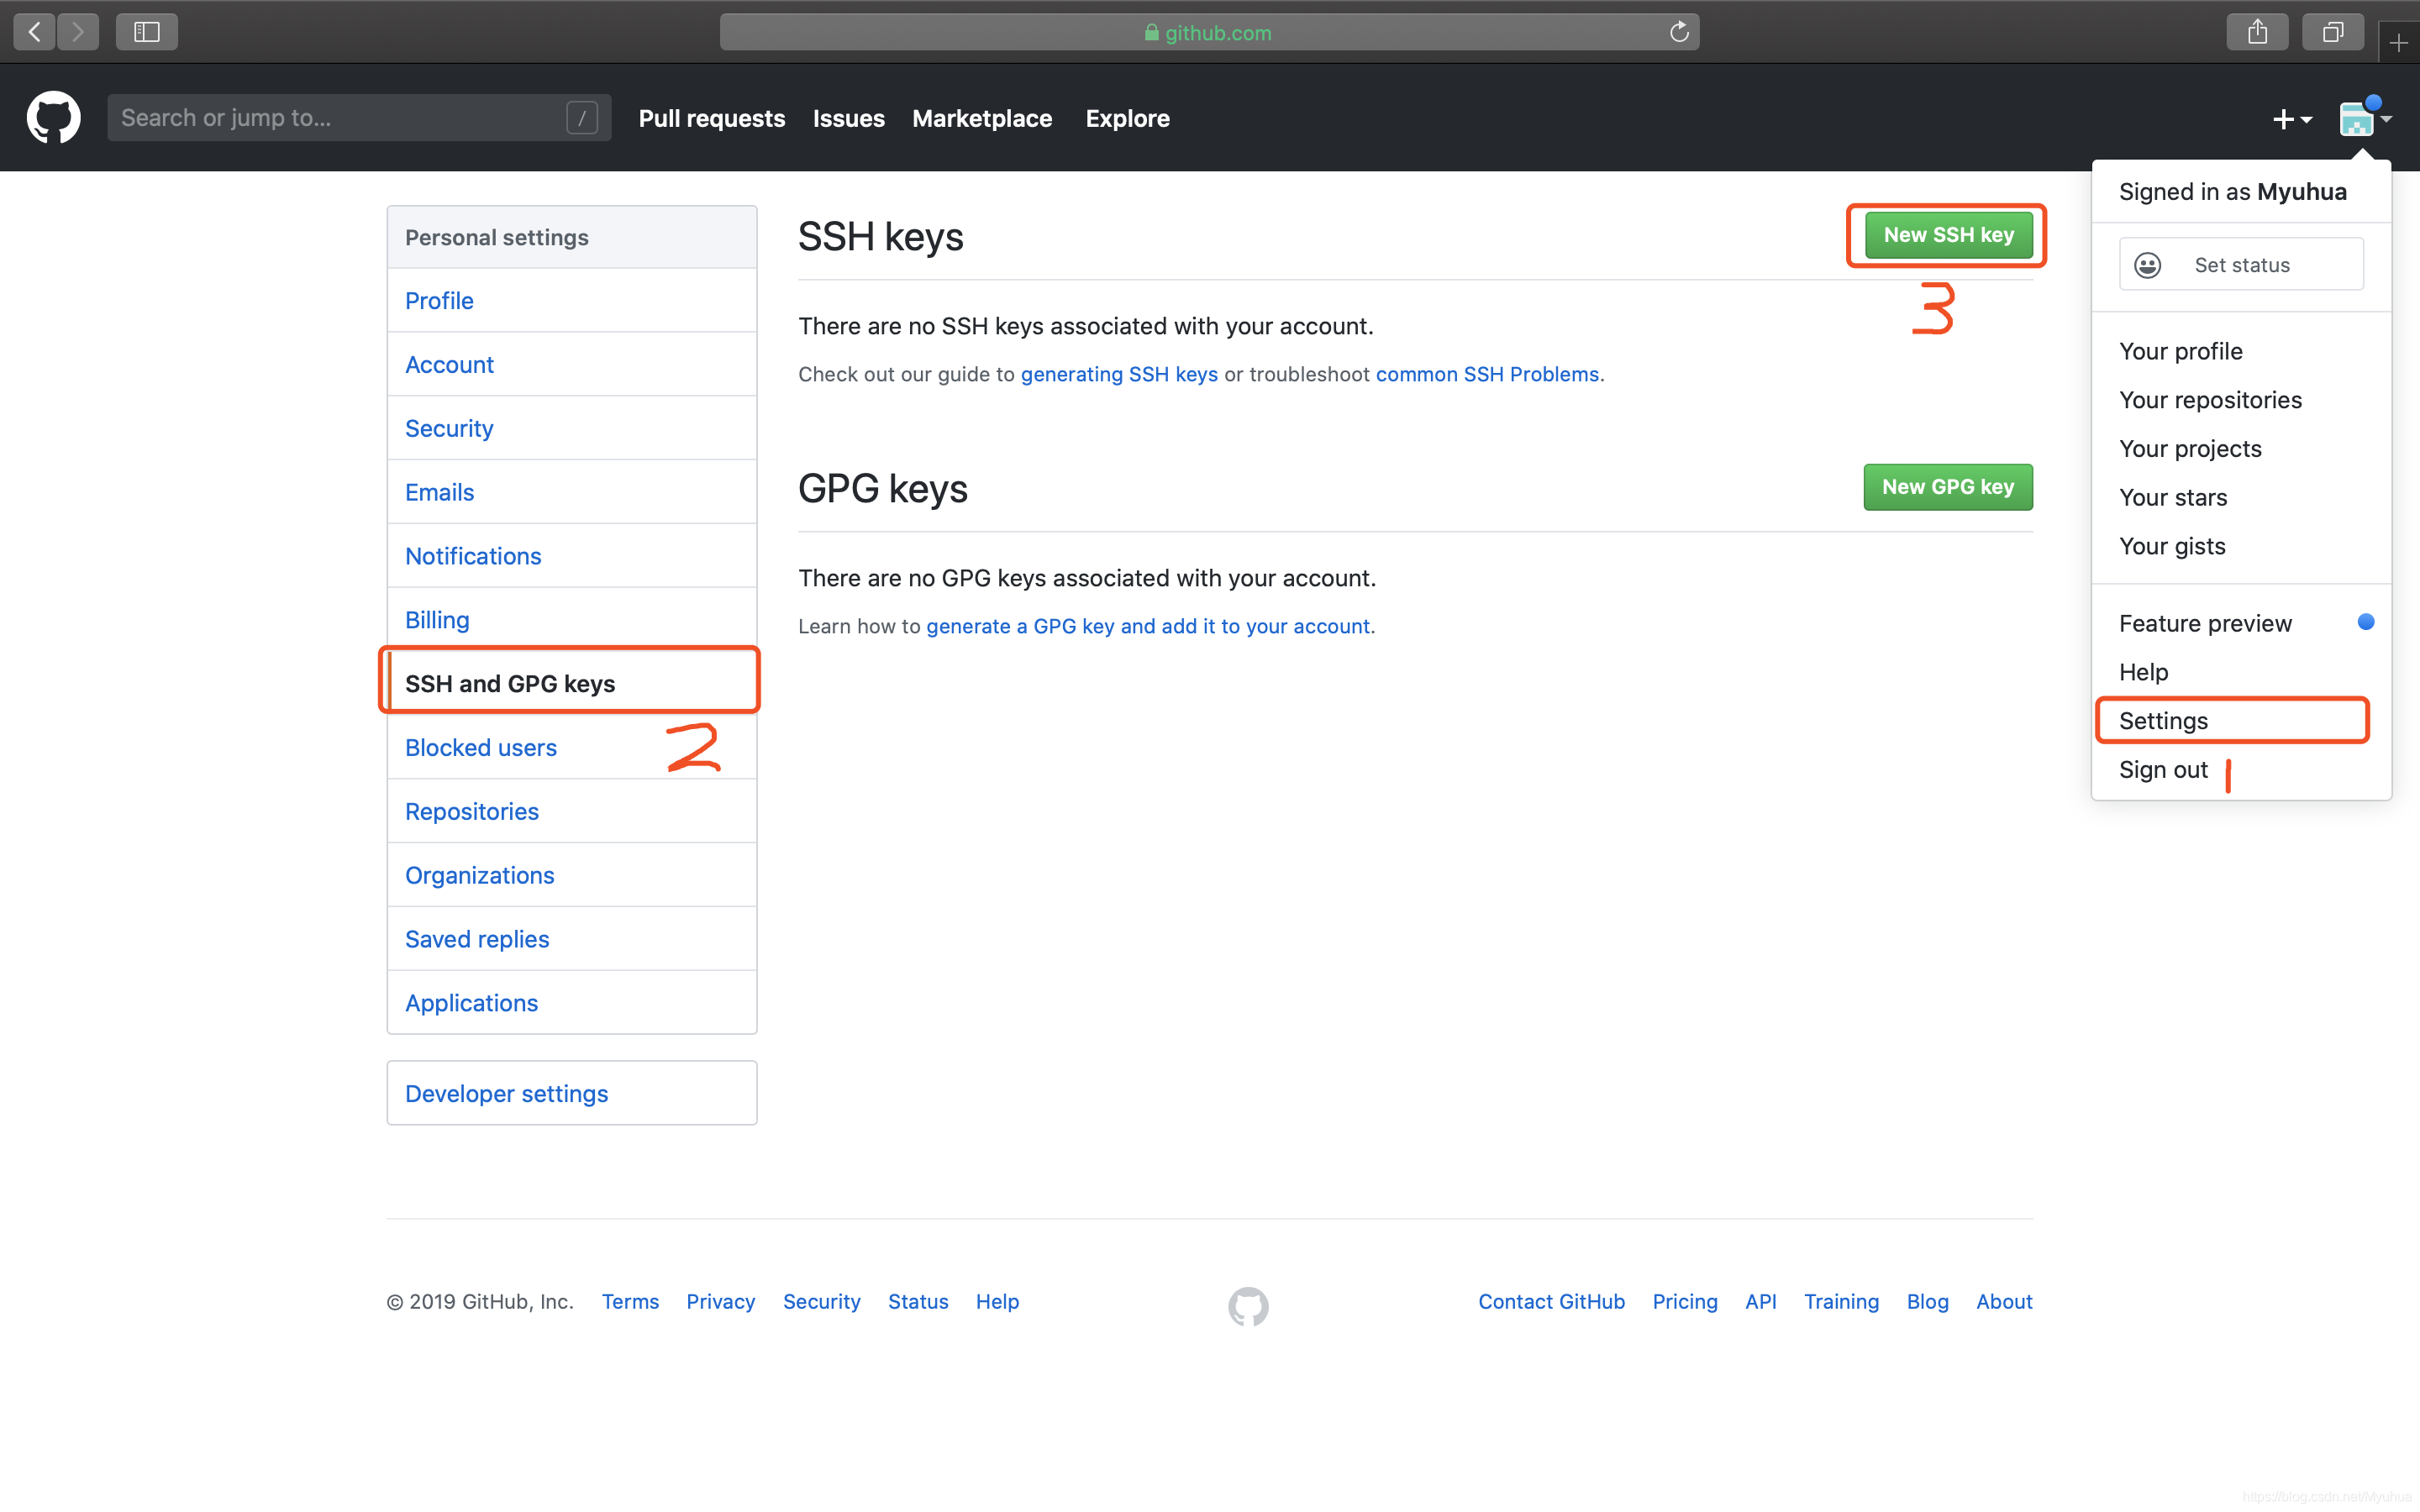Open Account in Personal settings
The width and height of the screenshot is (2420, 1512).
[572, 364]
